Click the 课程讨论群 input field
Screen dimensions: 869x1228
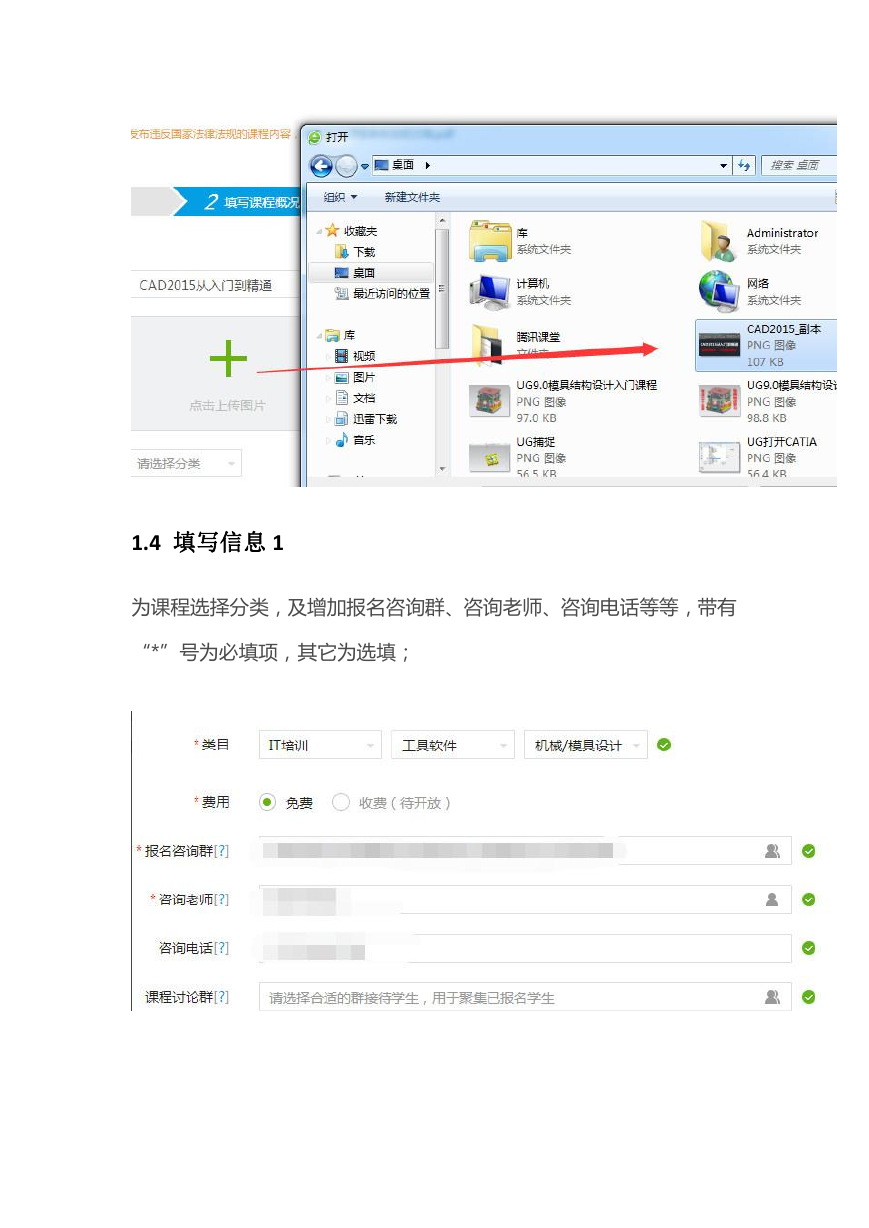[x=525, y=997]
